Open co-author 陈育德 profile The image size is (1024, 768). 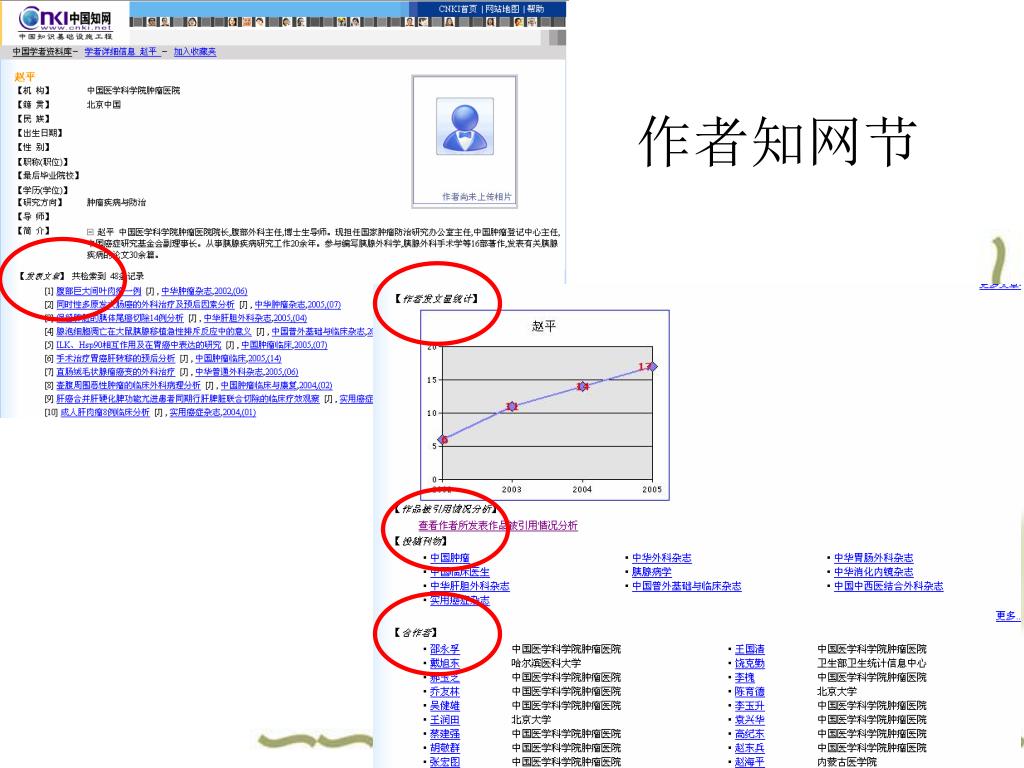tap(750, 691)
